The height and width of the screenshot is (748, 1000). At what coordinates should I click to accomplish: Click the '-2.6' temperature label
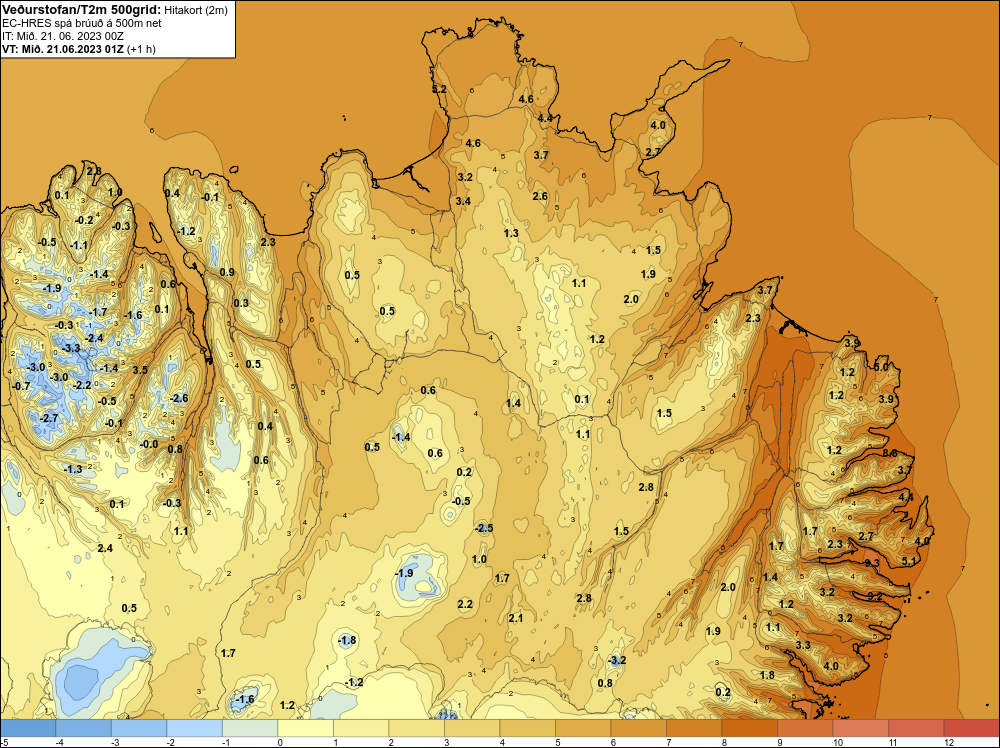(179, 398)
